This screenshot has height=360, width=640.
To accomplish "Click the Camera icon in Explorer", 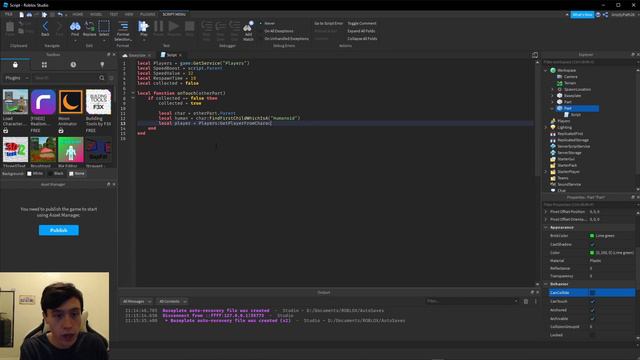I will coord(560,77).
